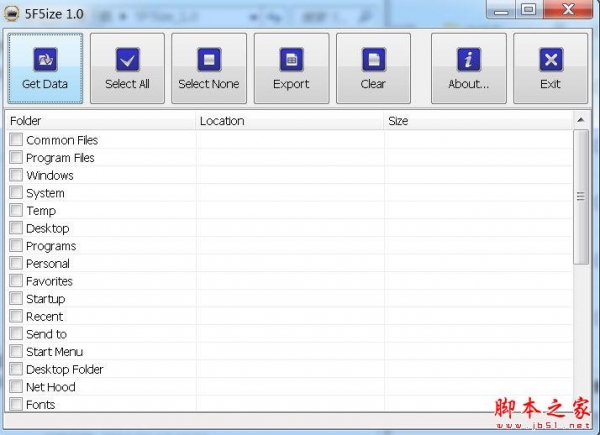Enable the Net Hood checkbox
Screen dimensions: 600x435
(16, 386)
